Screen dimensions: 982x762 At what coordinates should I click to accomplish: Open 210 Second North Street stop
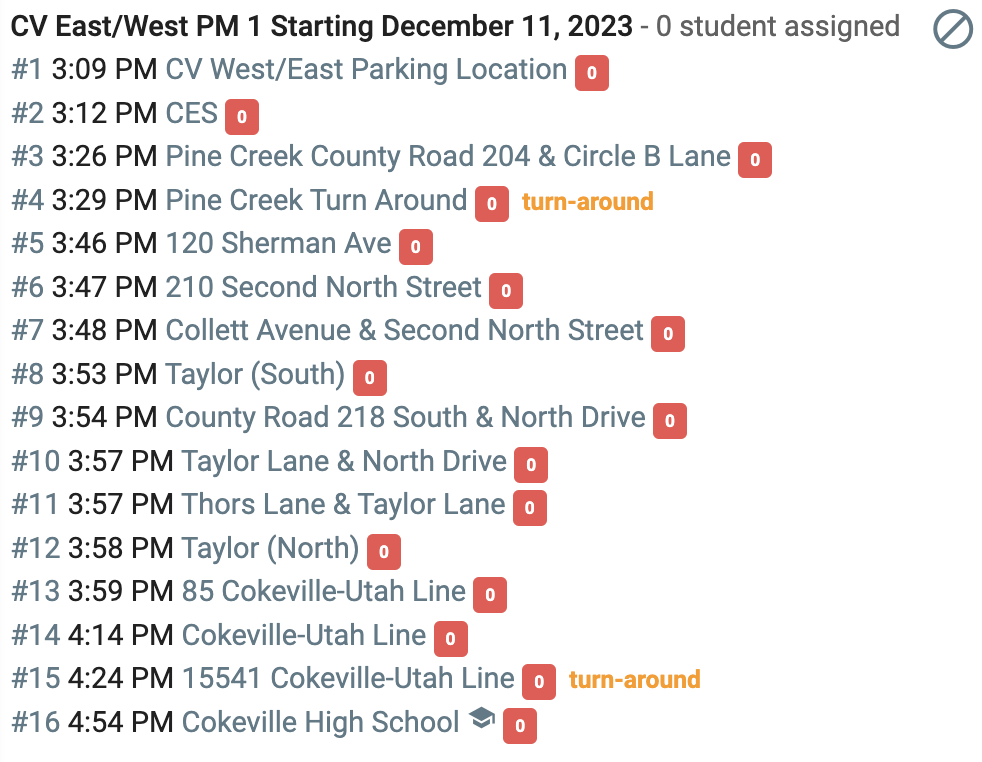pos(323,287)
